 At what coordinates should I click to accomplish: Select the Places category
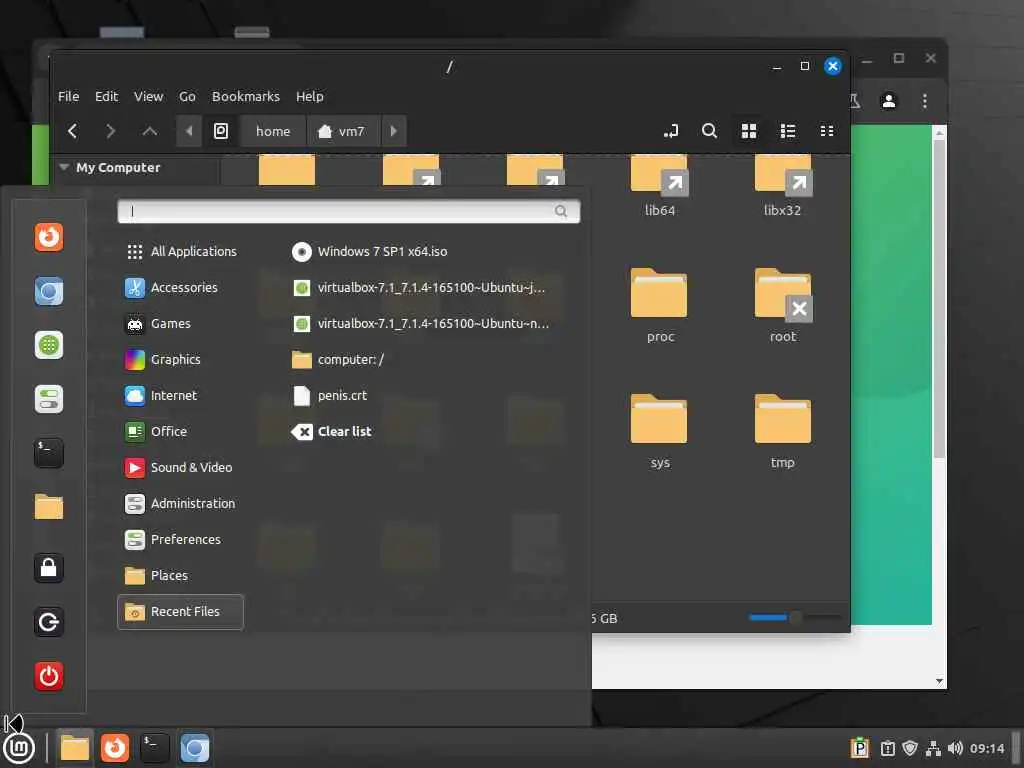(x=181, y=575)
